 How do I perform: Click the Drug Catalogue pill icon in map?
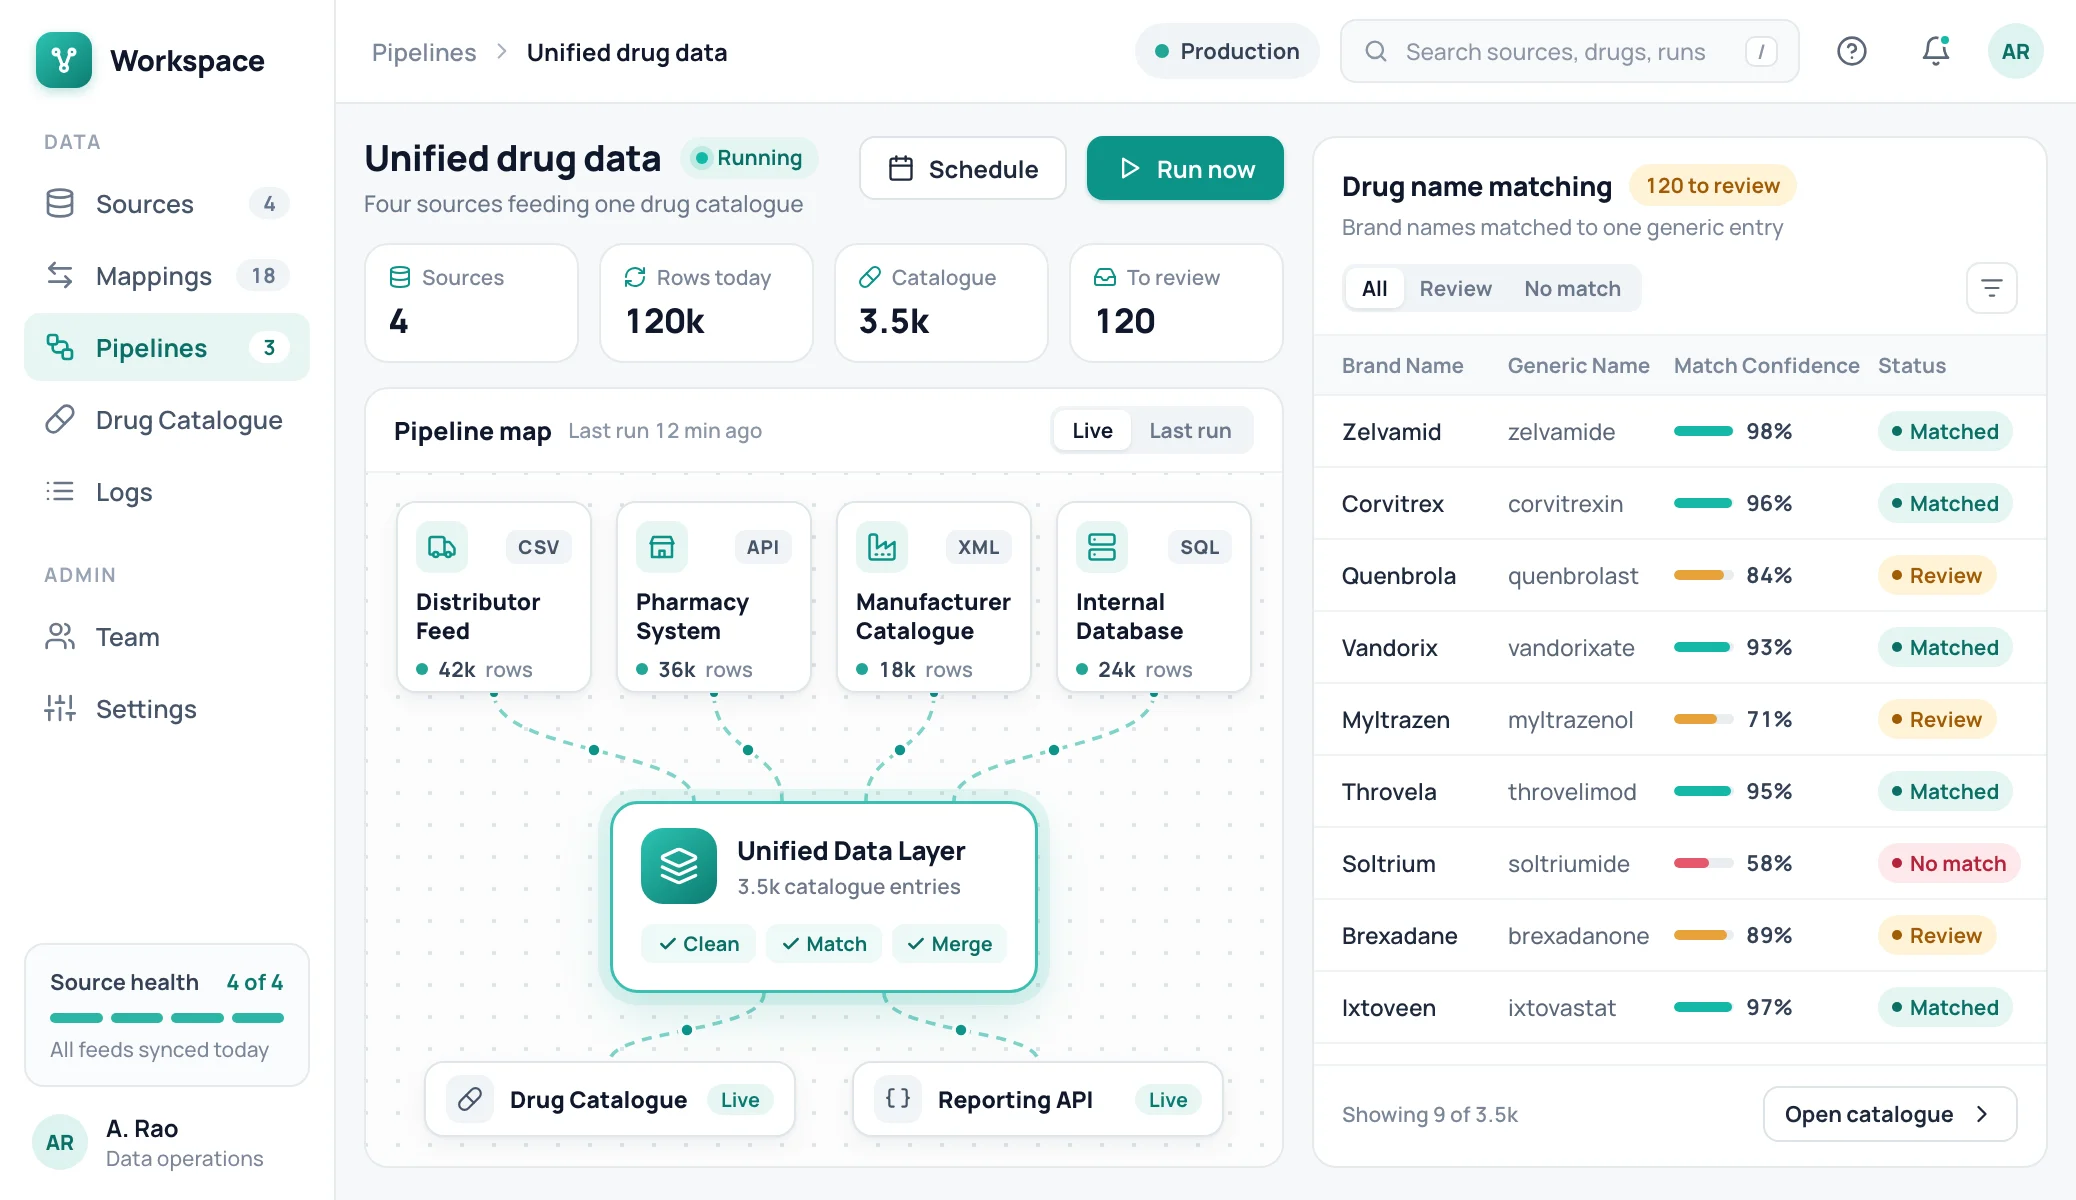pyautogui.click(x=470, y=1099)
